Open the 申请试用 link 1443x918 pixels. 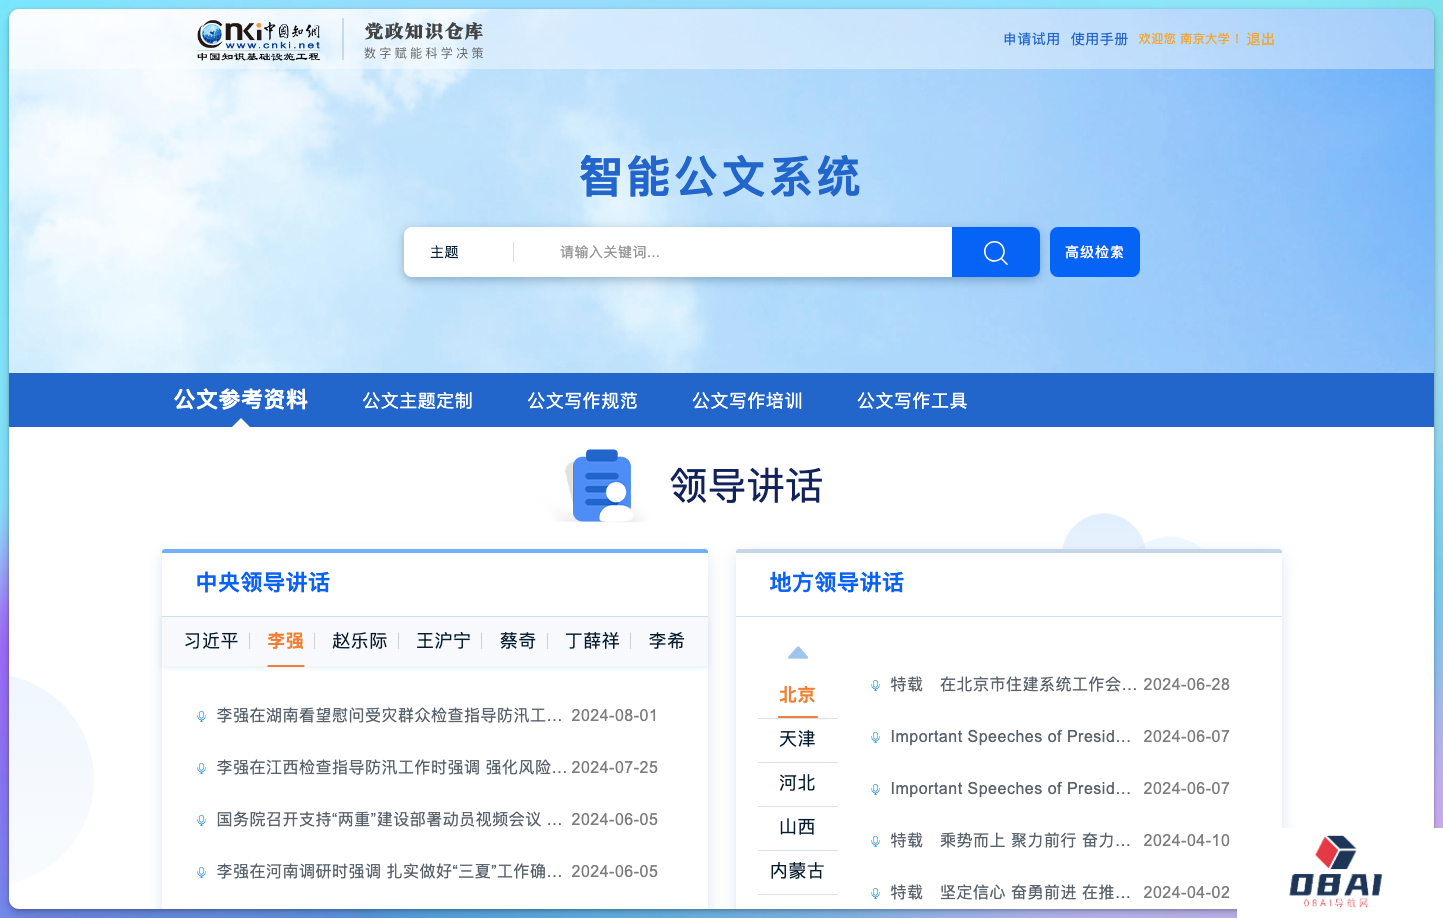pos(1031,39)
